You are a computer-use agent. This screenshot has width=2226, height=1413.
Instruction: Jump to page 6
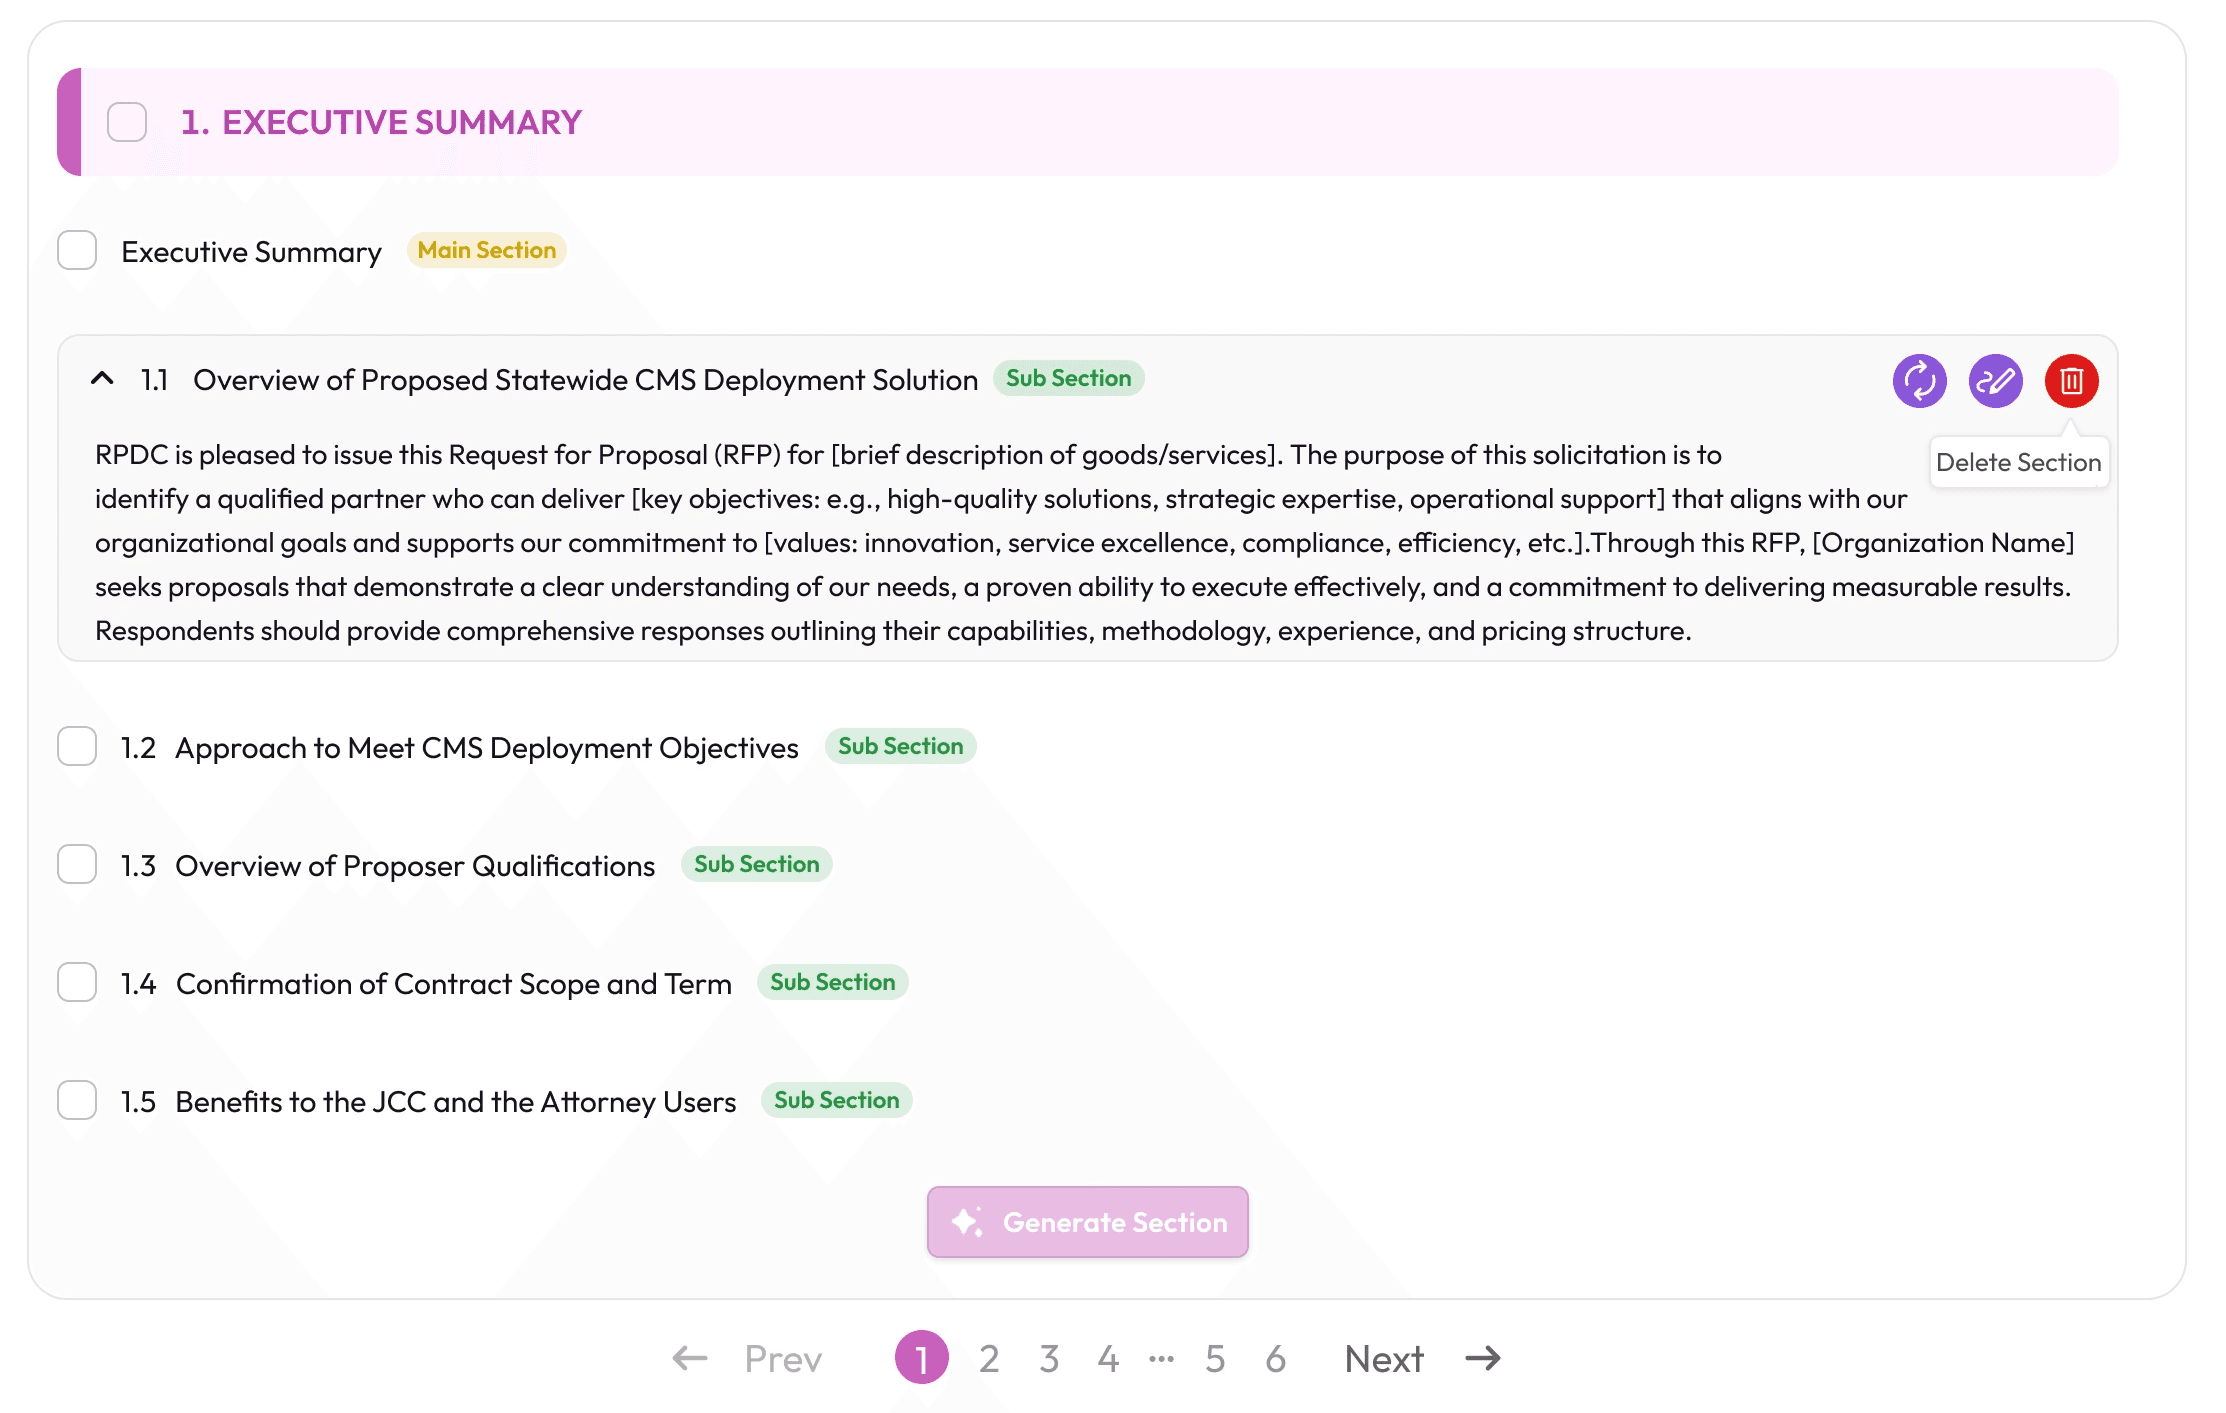pyautogui.click(x=1275, y=1358)
